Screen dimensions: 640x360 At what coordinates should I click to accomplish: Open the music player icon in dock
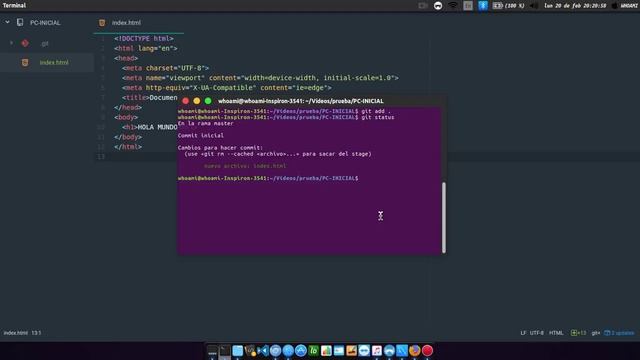pos(377,351)
